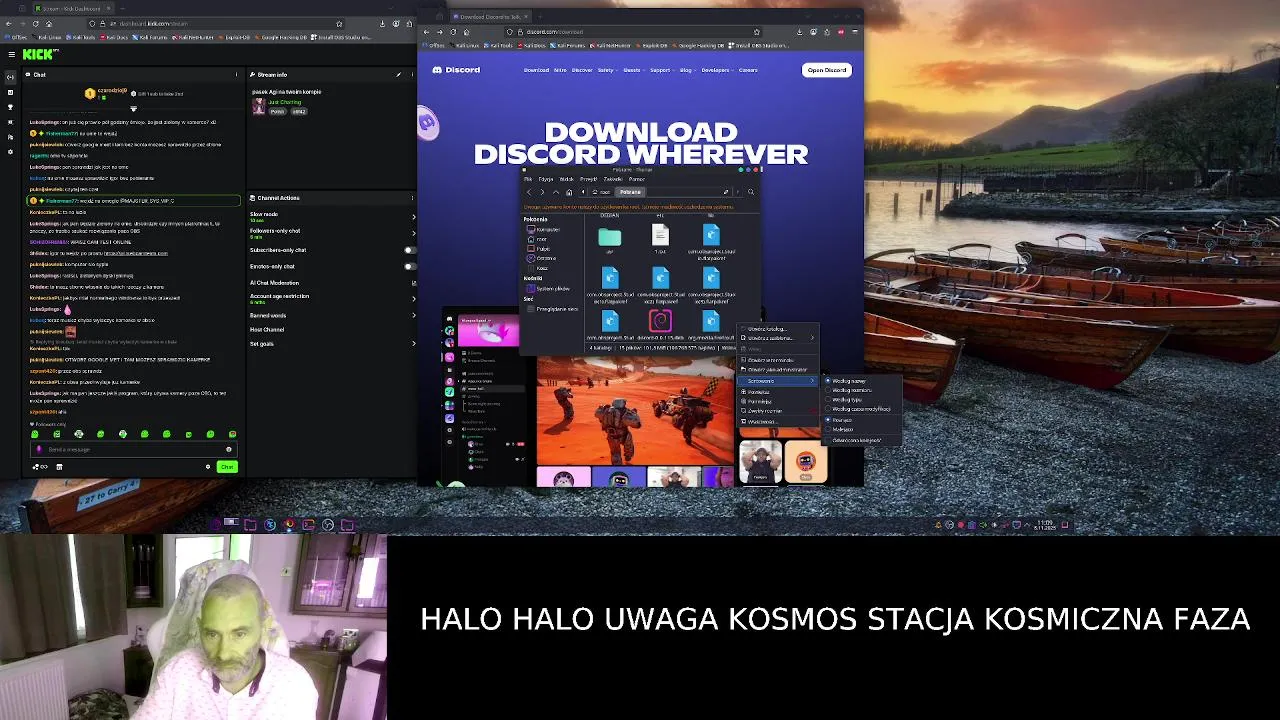Open AI Chat Moderation external link icon
The image size is (1280, 720).
coord(414,283)
